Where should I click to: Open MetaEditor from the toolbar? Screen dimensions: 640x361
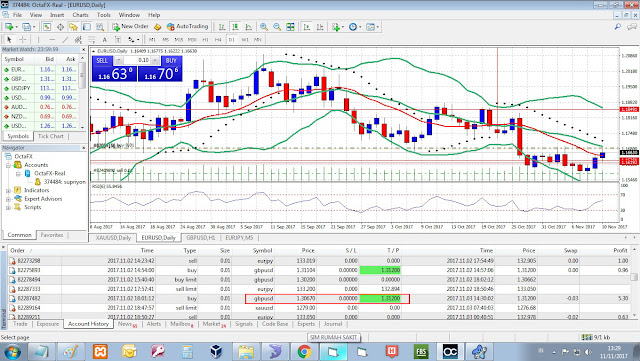(158, 27)
